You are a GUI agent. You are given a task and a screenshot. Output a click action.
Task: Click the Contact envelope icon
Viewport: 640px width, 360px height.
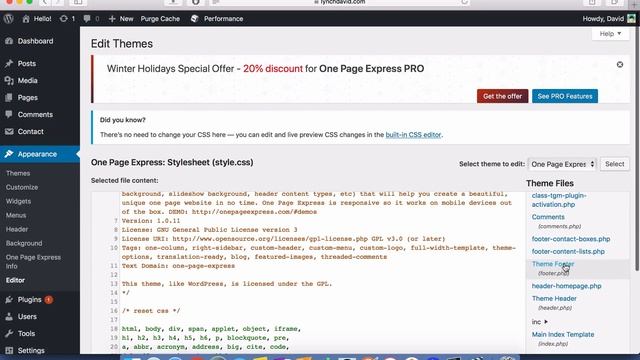pos(9,131)
